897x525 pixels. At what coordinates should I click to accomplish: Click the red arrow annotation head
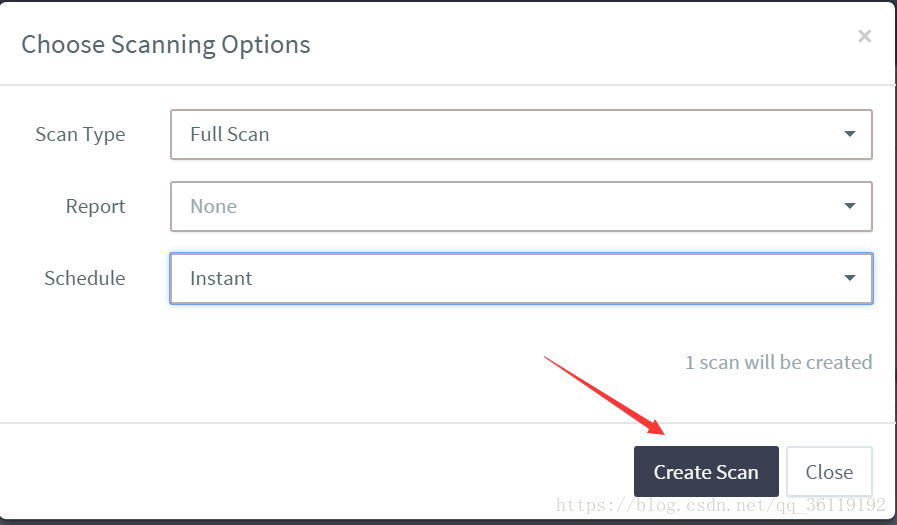point(654,426)
